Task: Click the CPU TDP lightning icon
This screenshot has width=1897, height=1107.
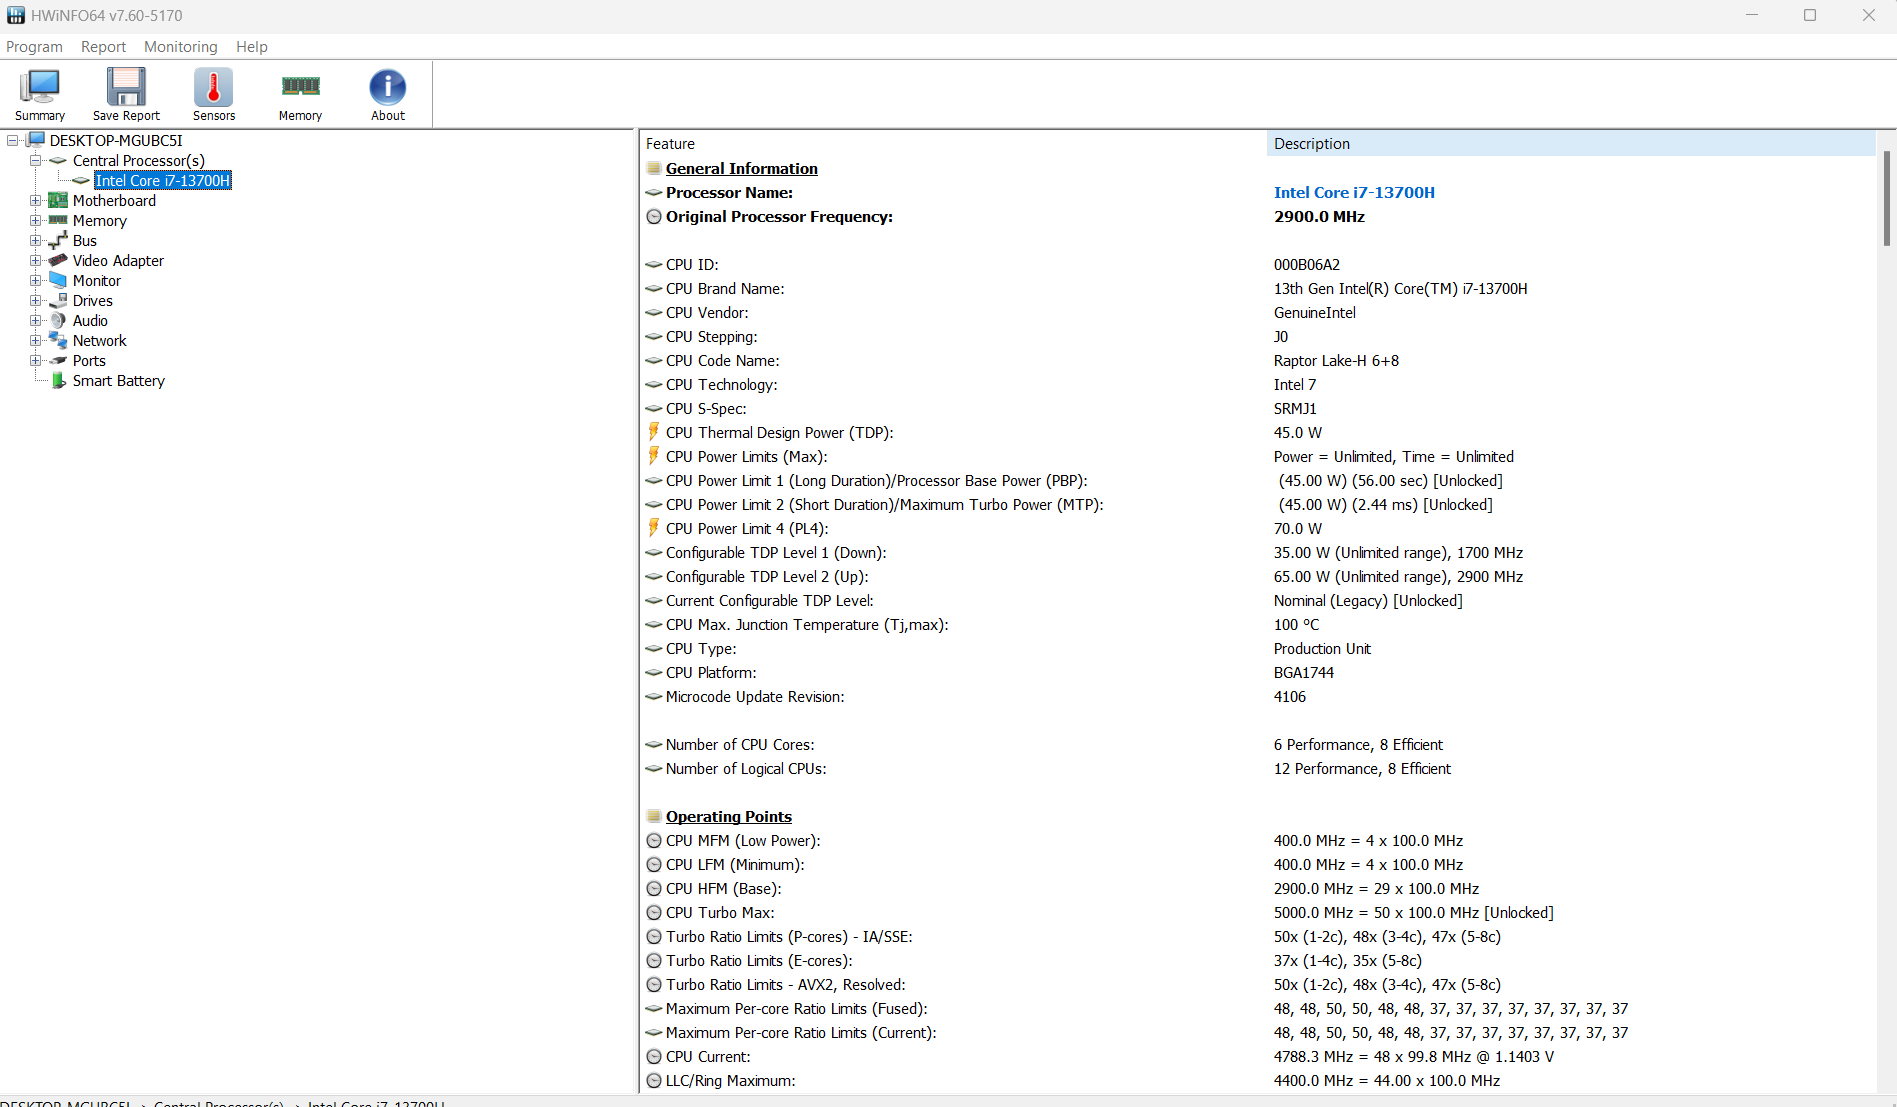Action: coord(654,432)
